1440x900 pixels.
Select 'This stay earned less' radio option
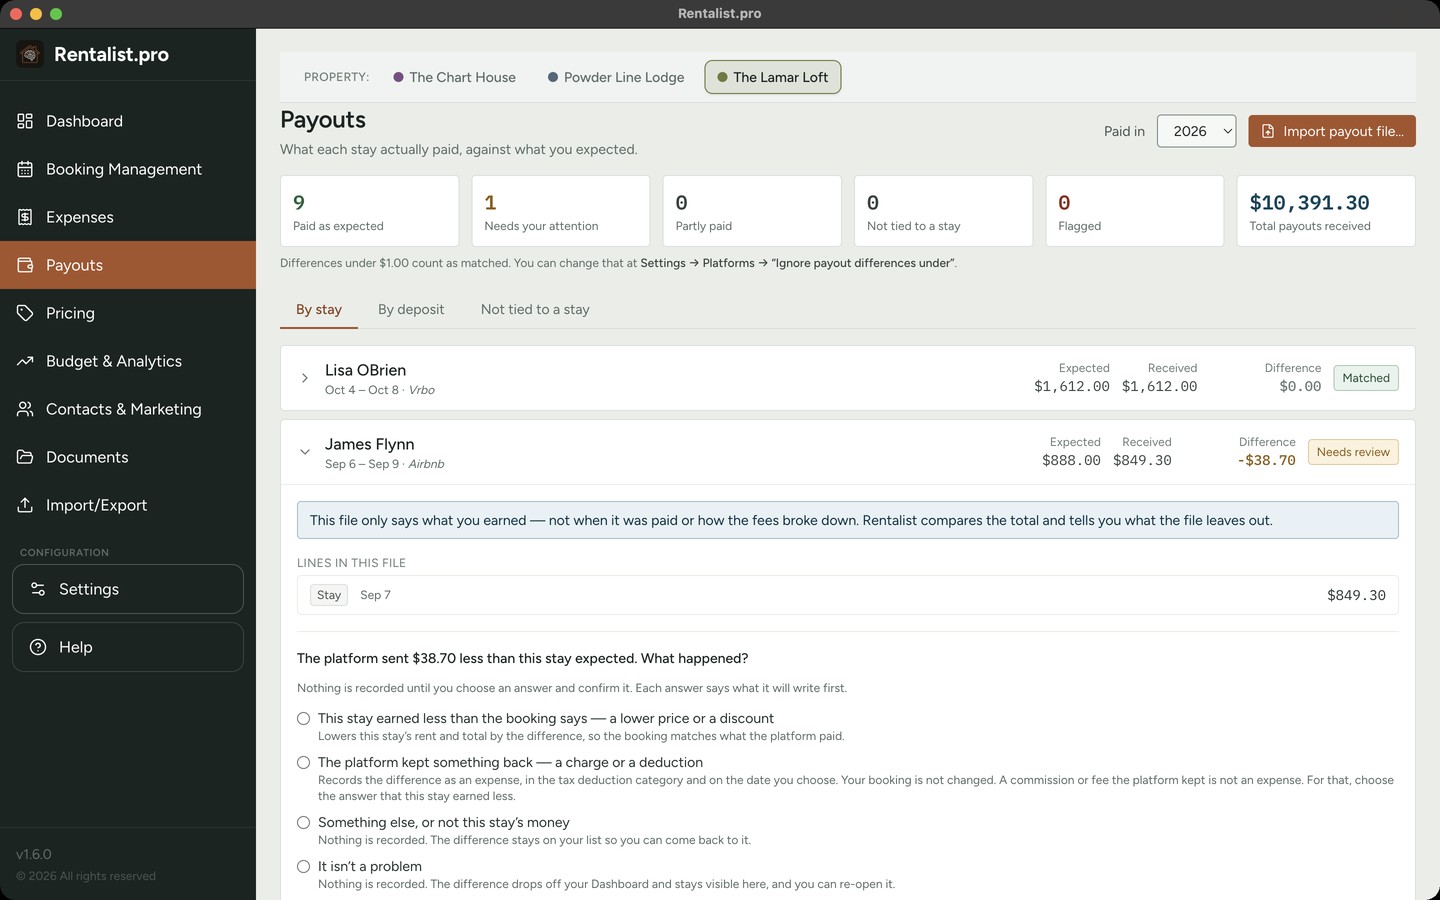click(303, 719)
